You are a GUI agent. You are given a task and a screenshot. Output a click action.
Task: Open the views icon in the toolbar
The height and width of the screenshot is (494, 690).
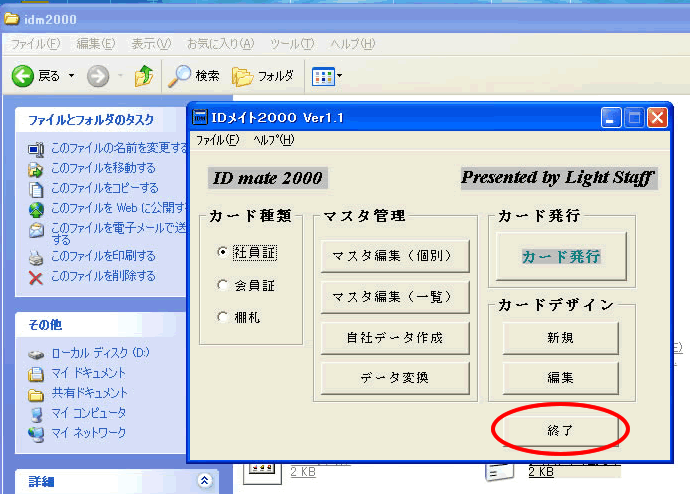323,77
